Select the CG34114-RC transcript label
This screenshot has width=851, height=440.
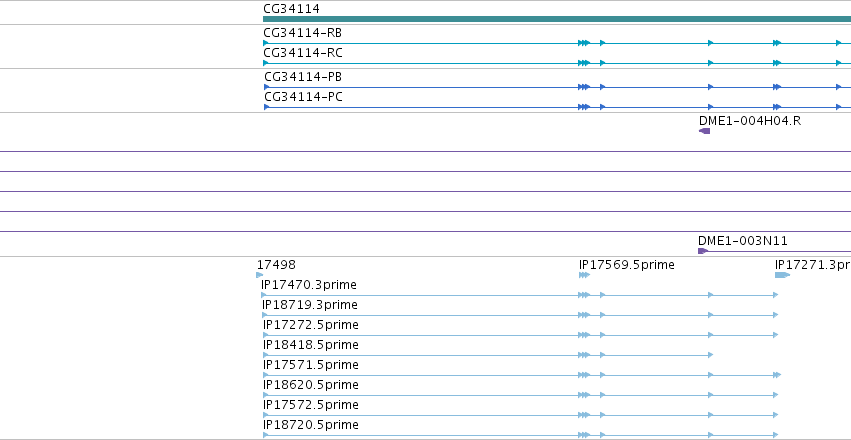303,53
